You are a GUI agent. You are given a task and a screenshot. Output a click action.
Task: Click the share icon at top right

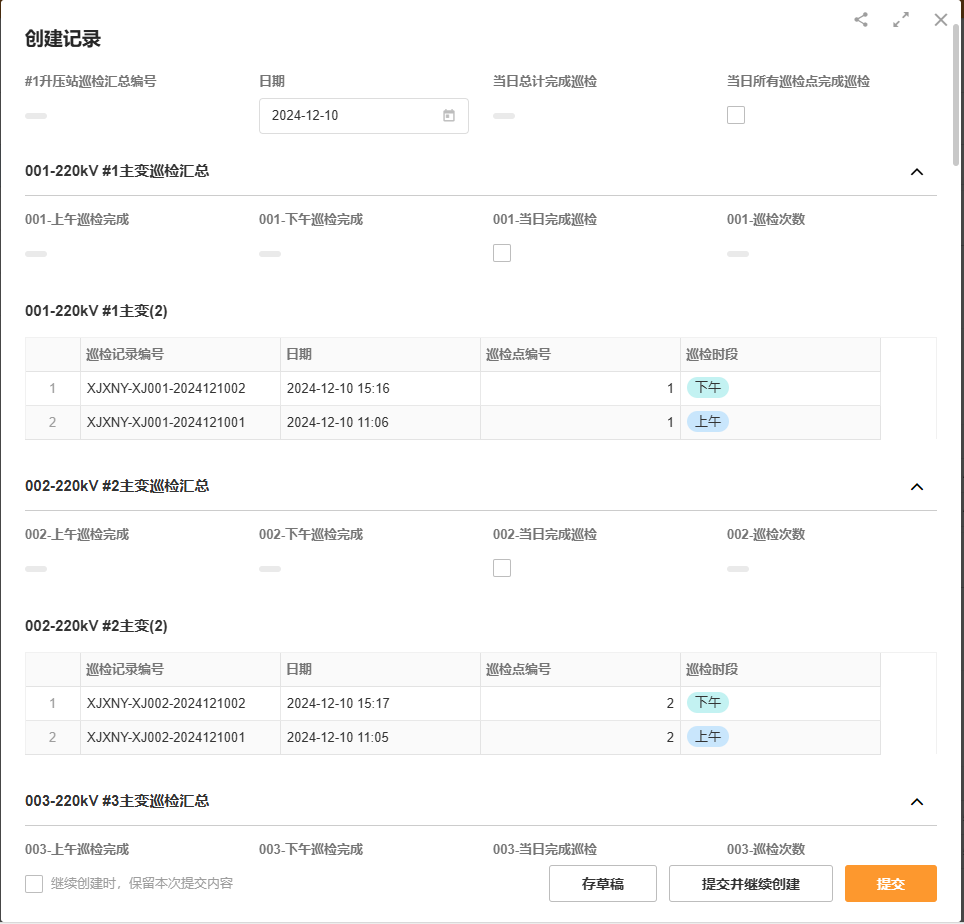[861, 20]
